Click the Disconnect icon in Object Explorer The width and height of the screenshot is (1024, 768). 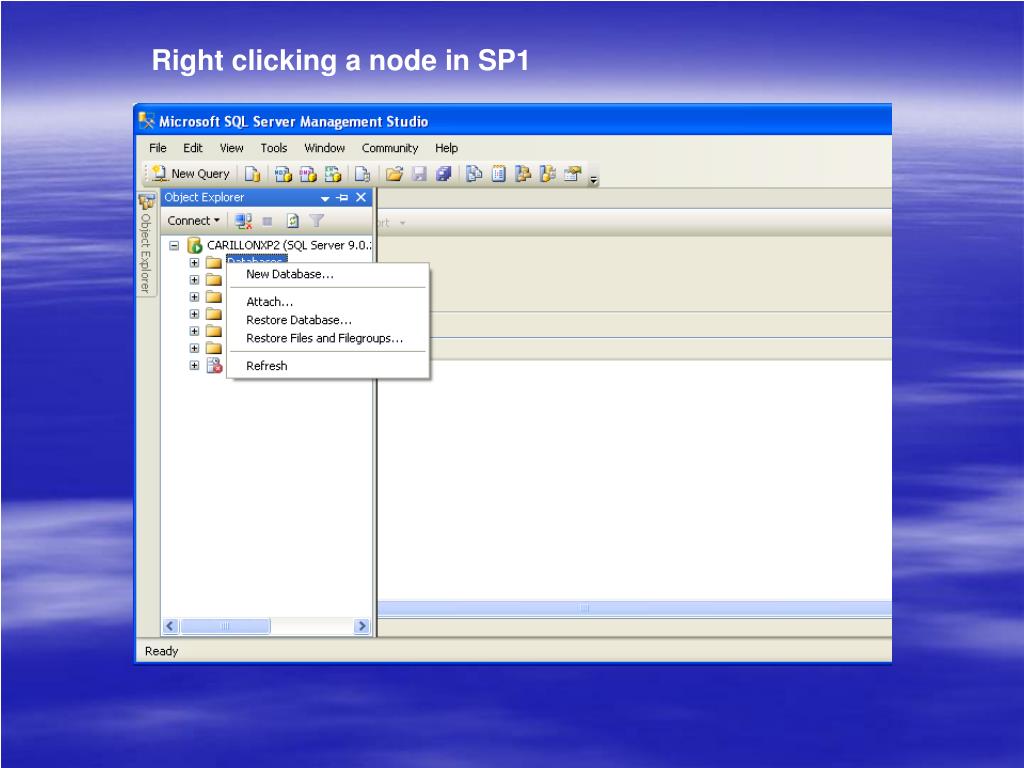(244, 221)
